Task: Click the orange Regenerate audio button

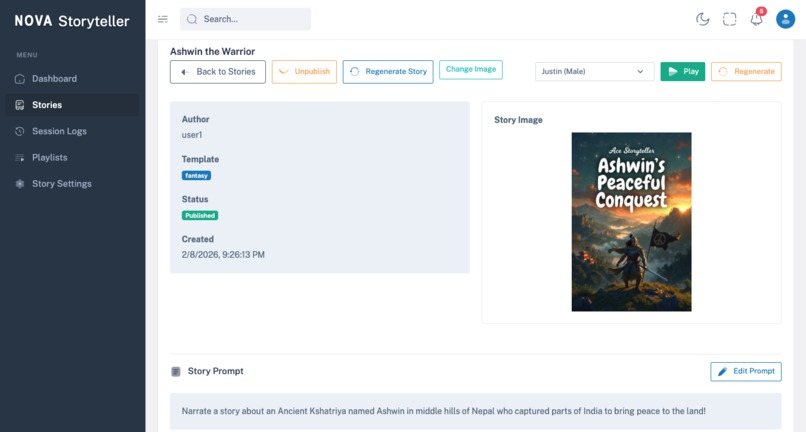Action: point(746,71)
